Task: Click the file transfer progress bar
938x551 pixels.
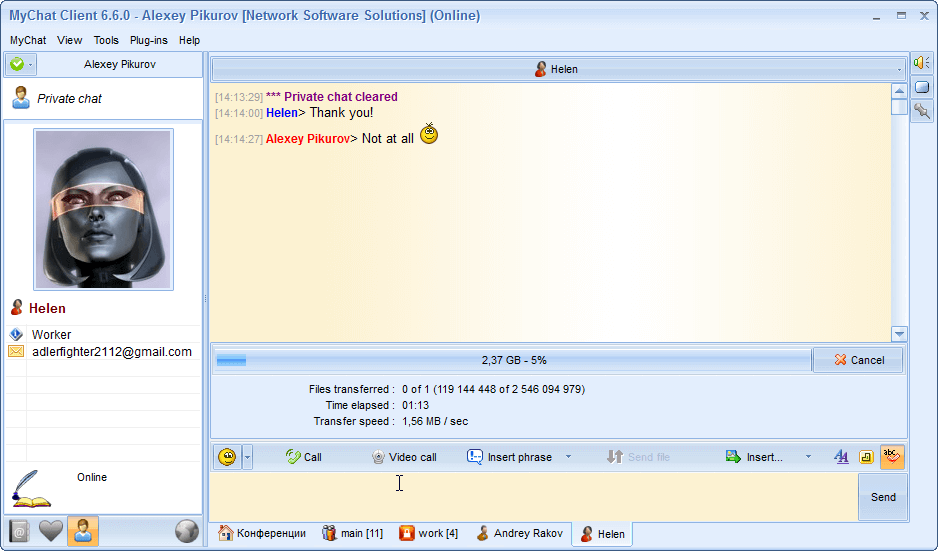Action: [x=513, y=360]
